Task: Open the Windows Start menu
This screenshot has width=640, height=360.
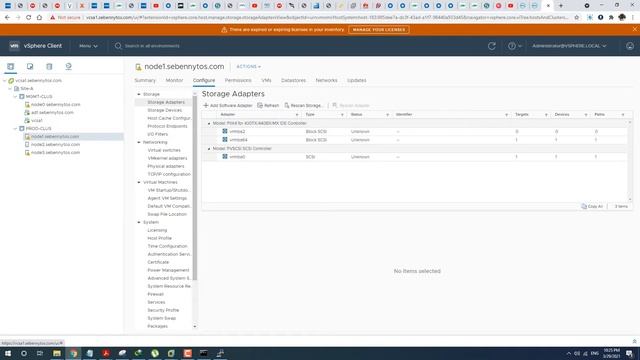Action: [8, 353]
